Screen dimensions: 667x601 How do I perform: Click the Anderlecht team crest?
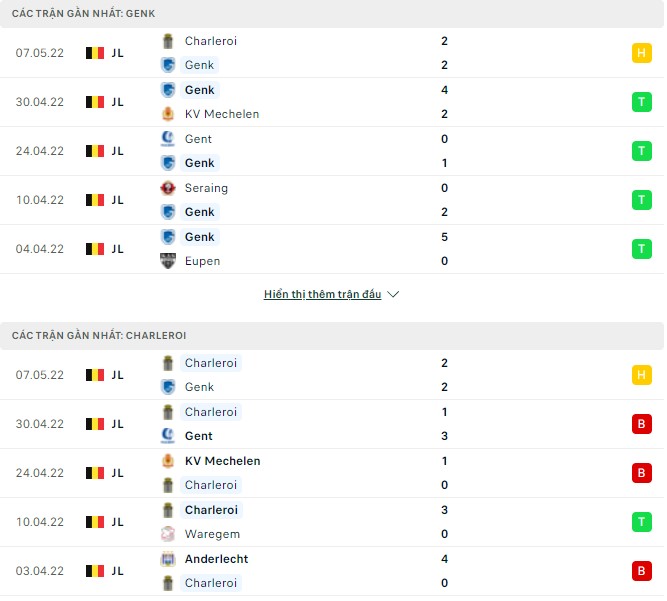click(168, 559)
